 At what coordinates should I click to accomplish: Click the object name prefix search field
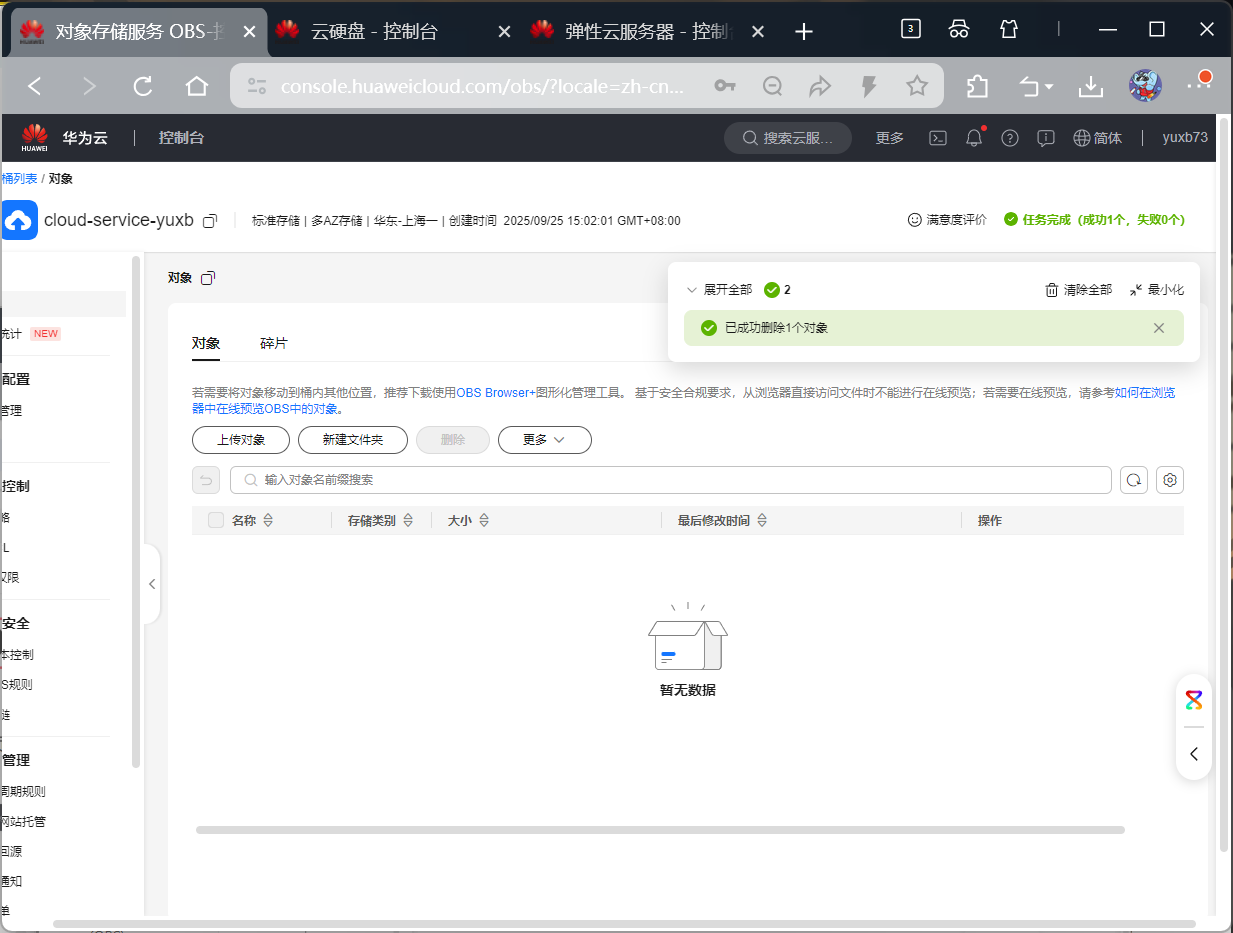pos(671,480)
